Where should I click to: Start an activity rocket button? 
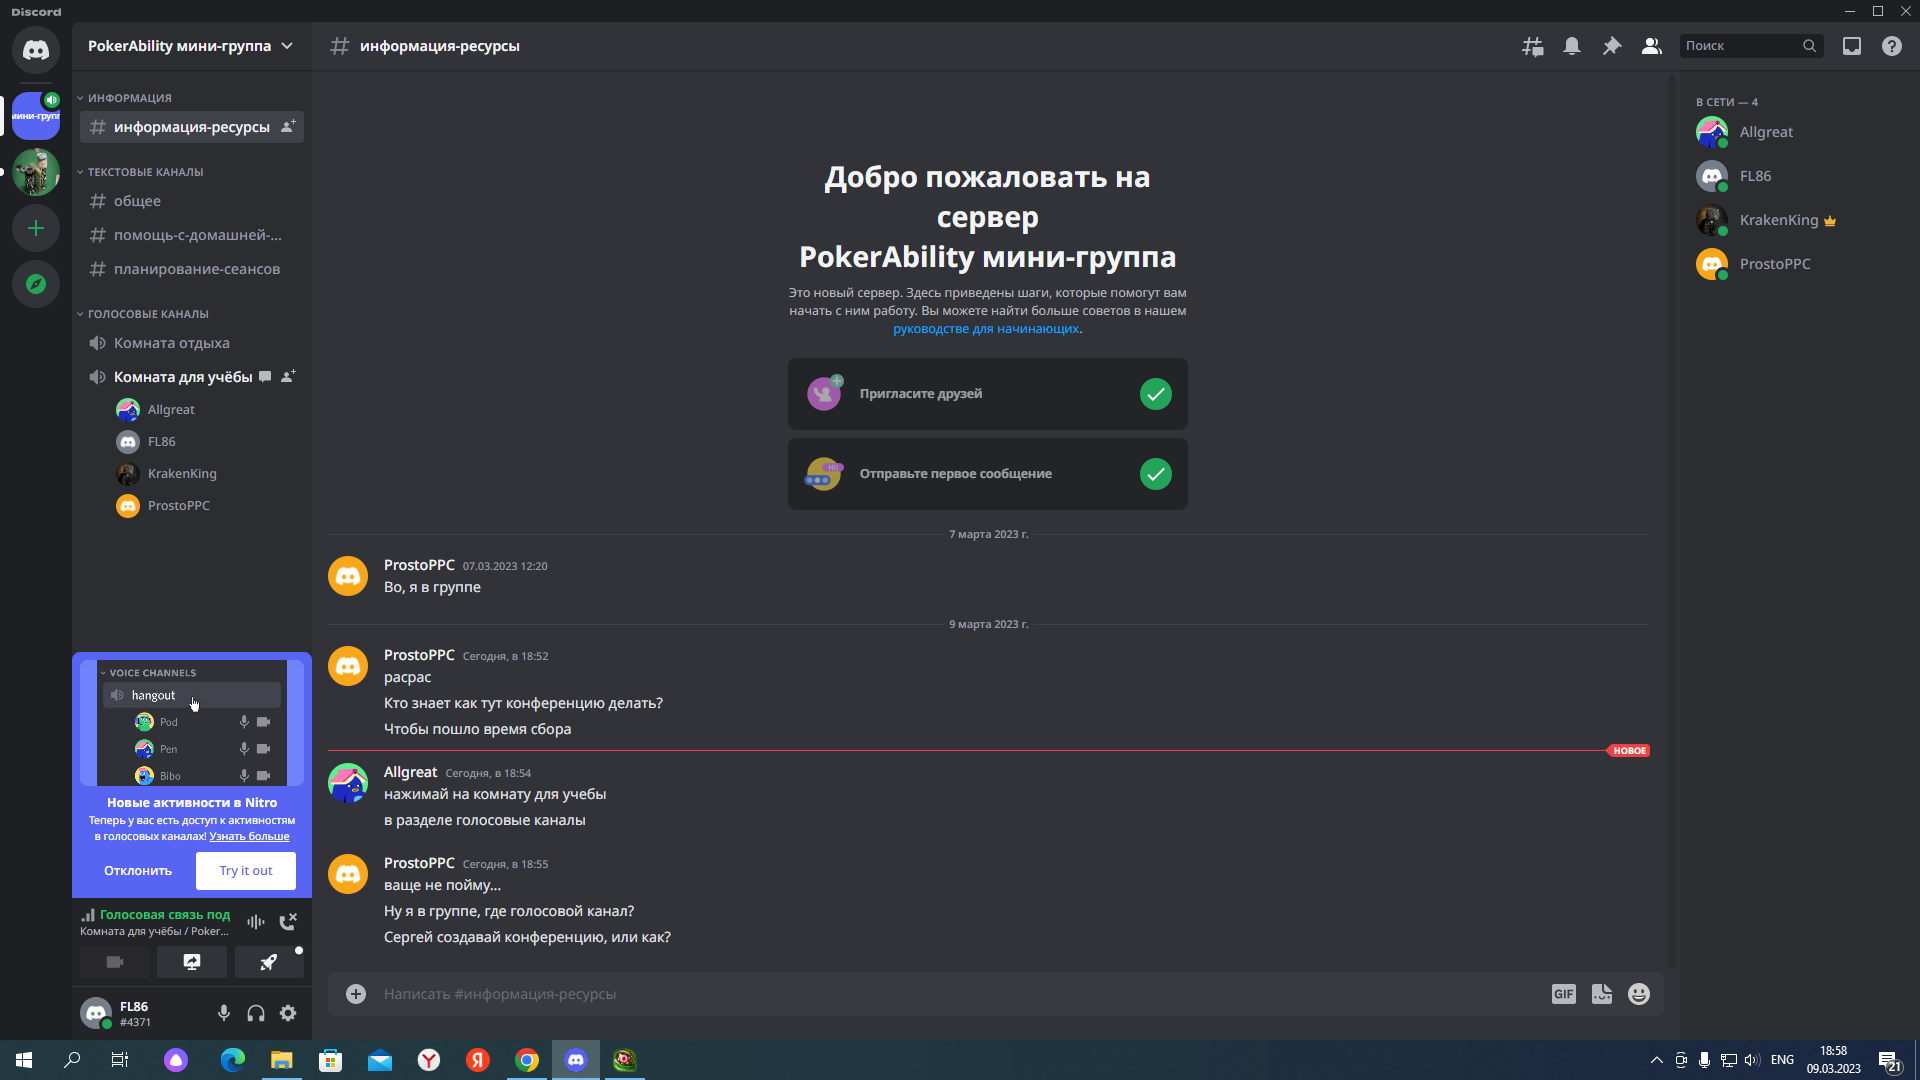(269, 962)
